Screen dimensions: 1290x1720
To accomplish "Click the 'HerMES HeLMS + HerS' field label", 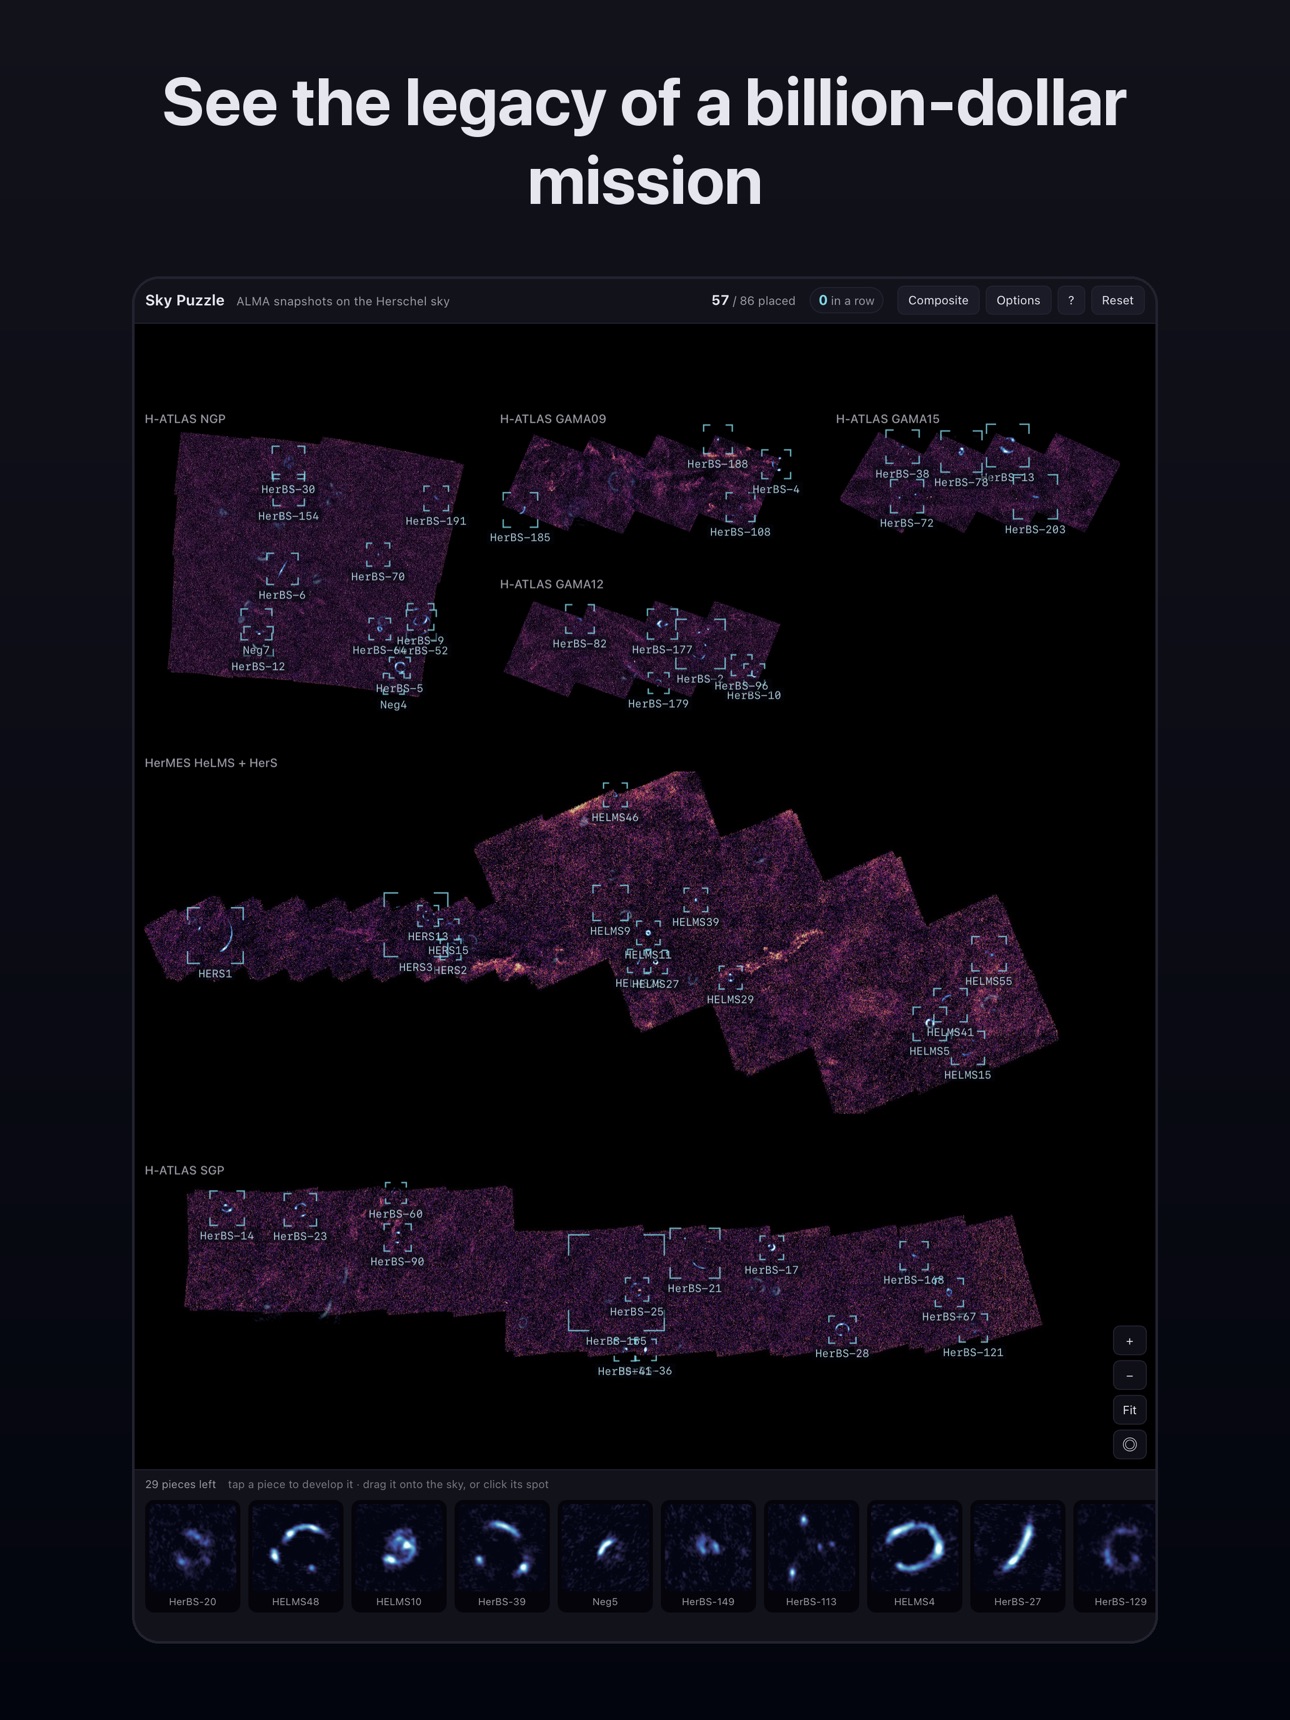I will point(211,763).
